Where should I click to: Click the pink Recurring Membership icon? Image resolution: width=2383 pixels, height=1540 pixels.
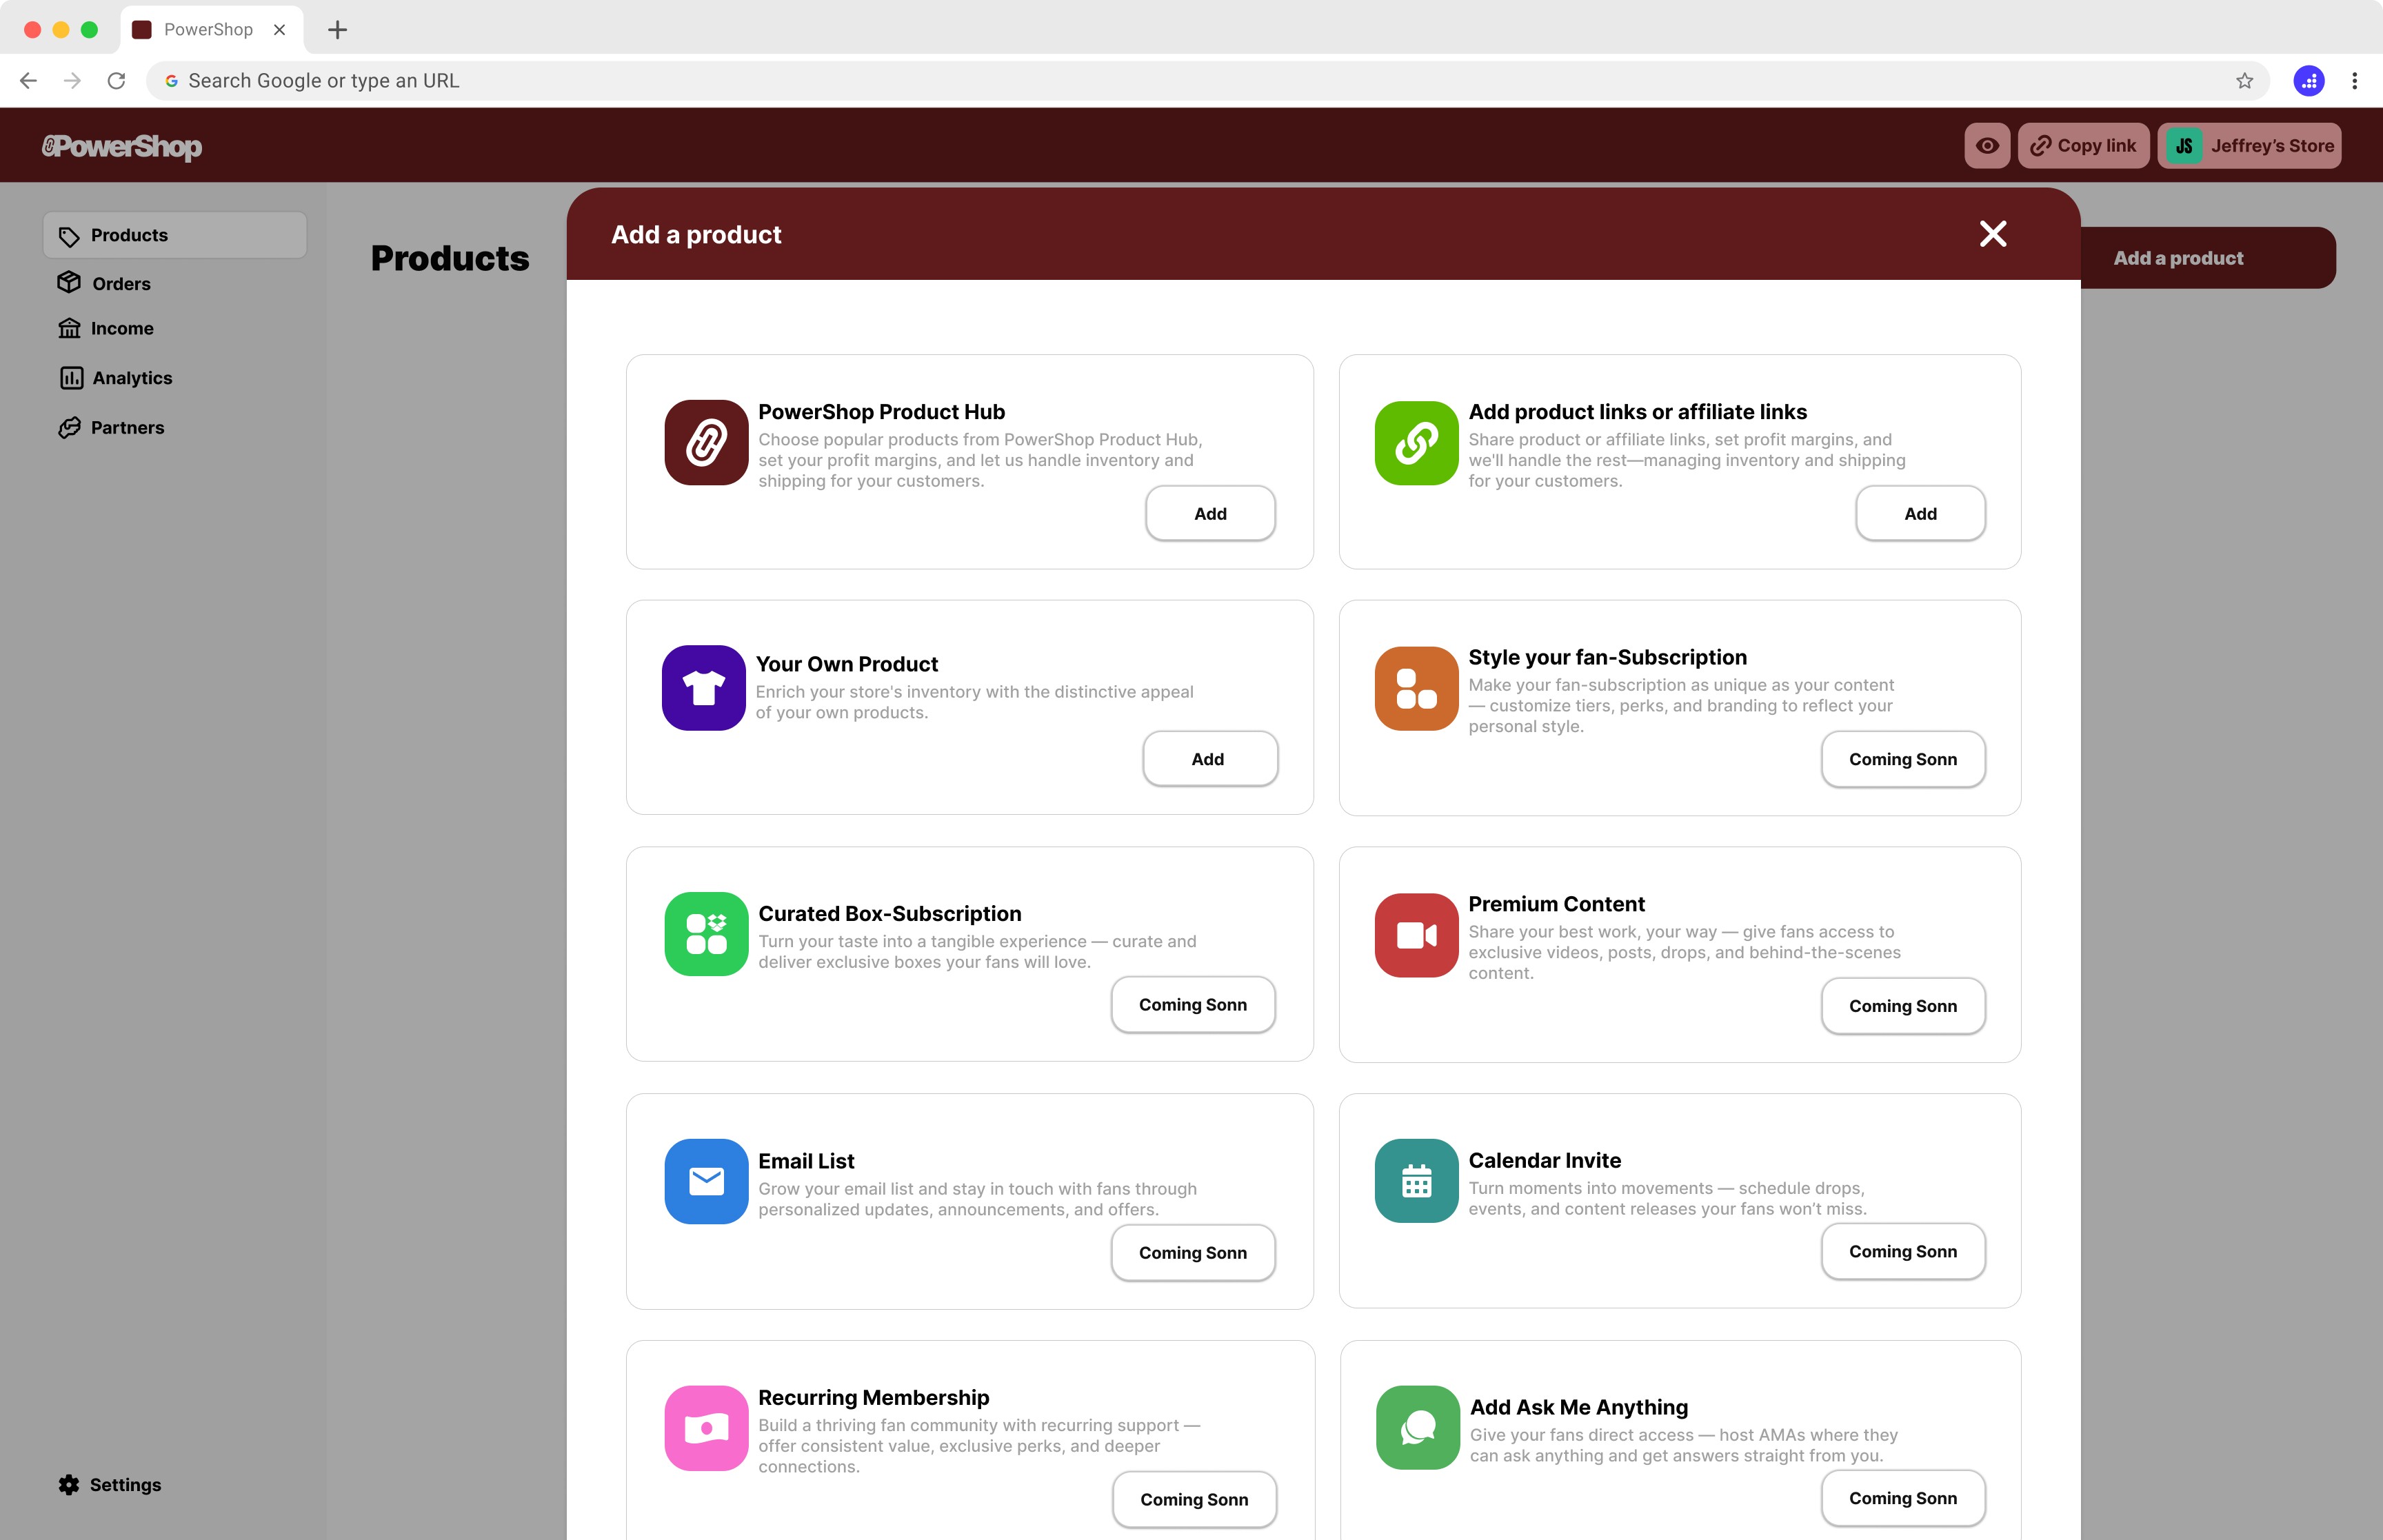[706, 1427]
